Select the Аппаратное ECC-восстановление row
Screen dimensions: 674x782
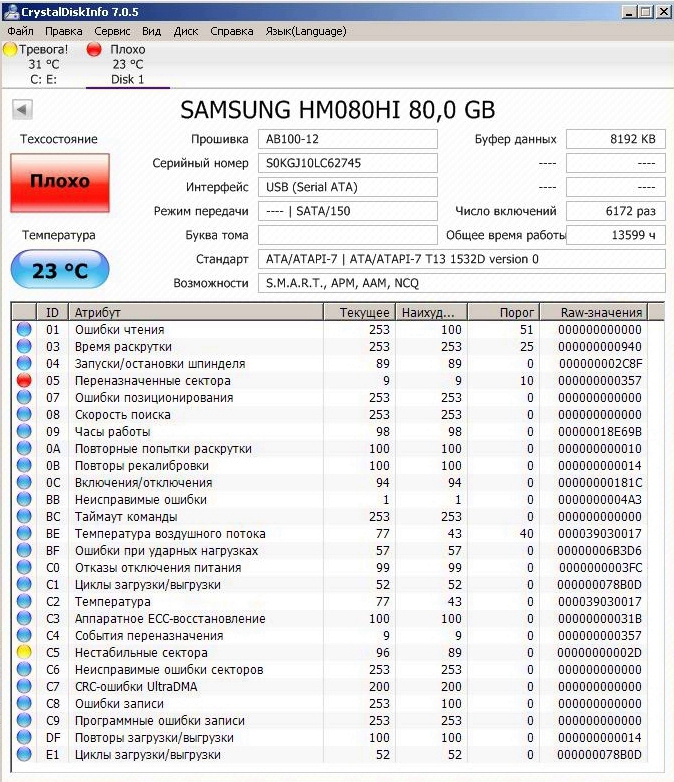coord(329,618)
